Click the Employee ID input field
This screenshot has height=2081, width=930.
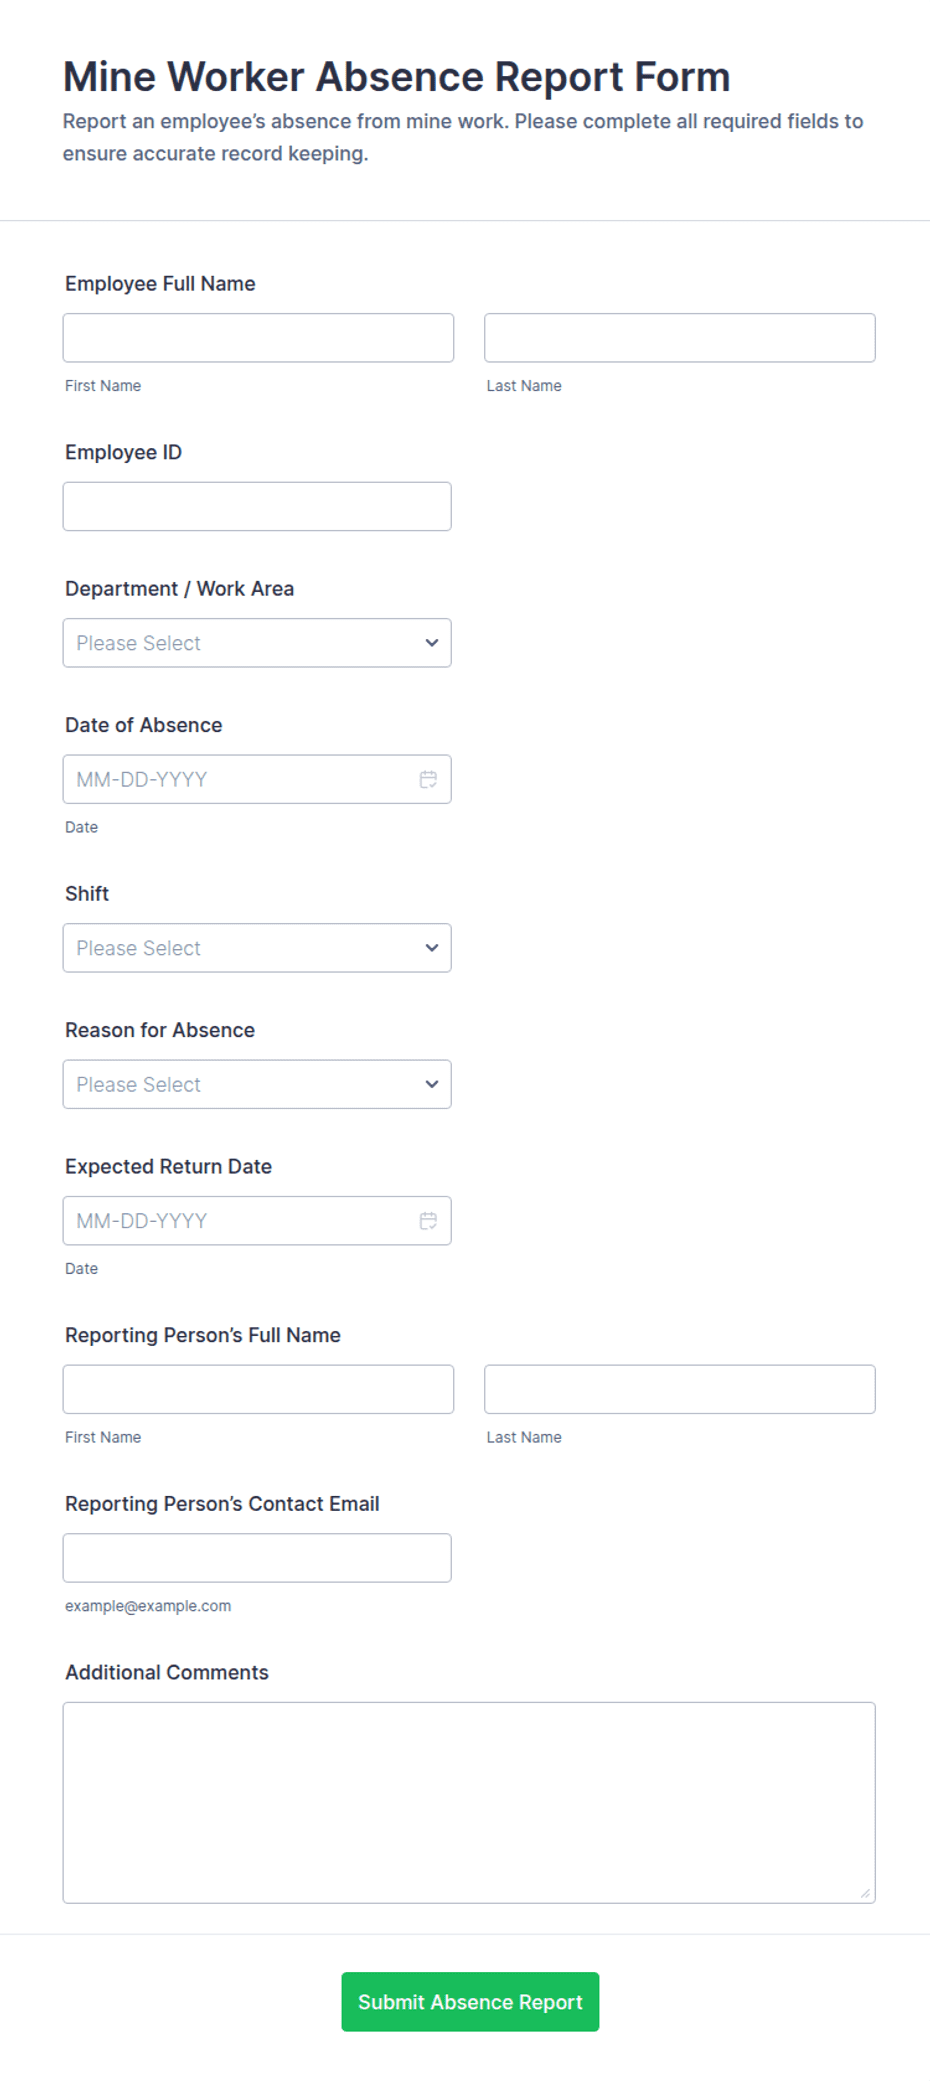257,506
